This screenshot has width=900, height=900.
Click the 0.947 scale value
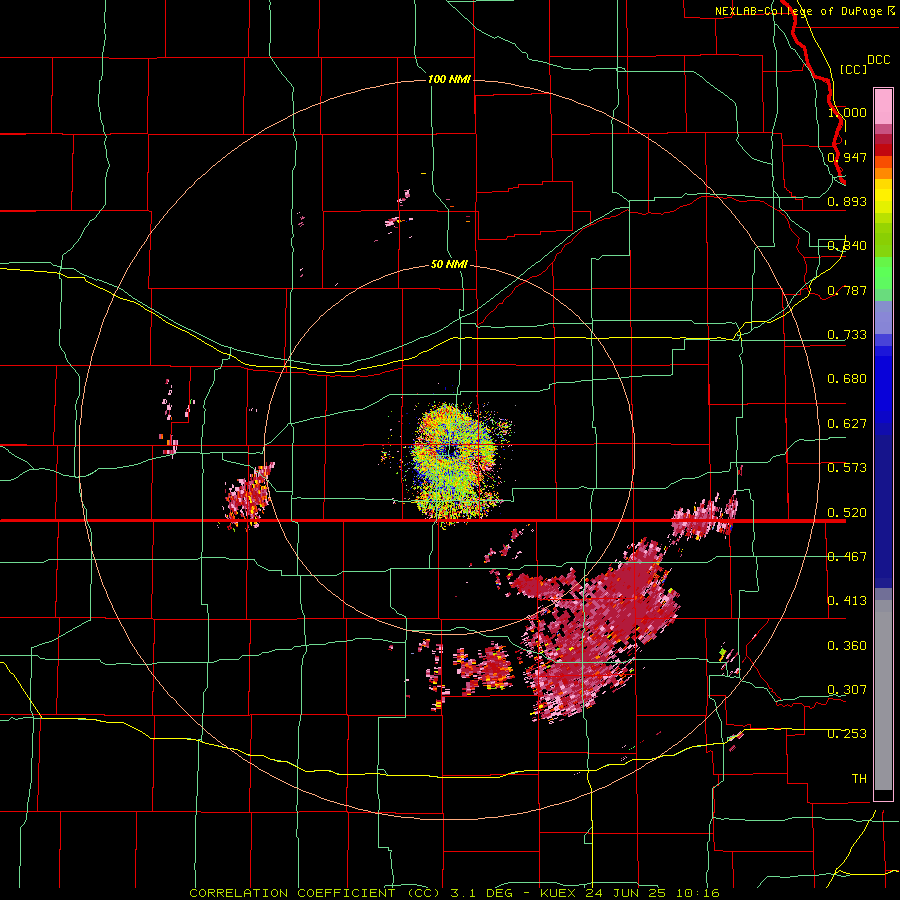(x=847, y=157)
